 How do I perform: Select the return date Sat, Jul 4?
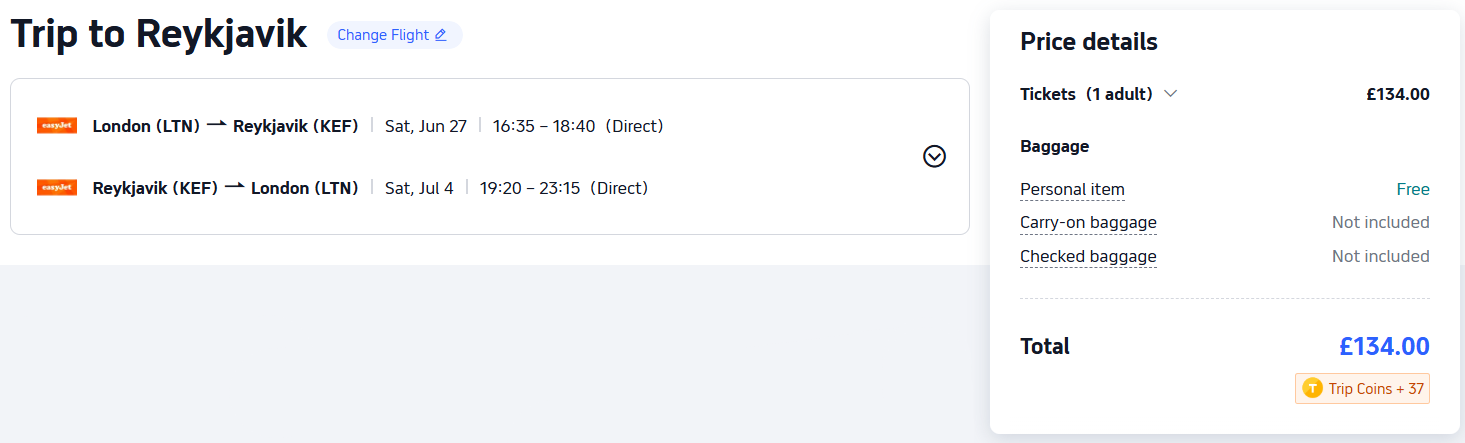(419, 188)
